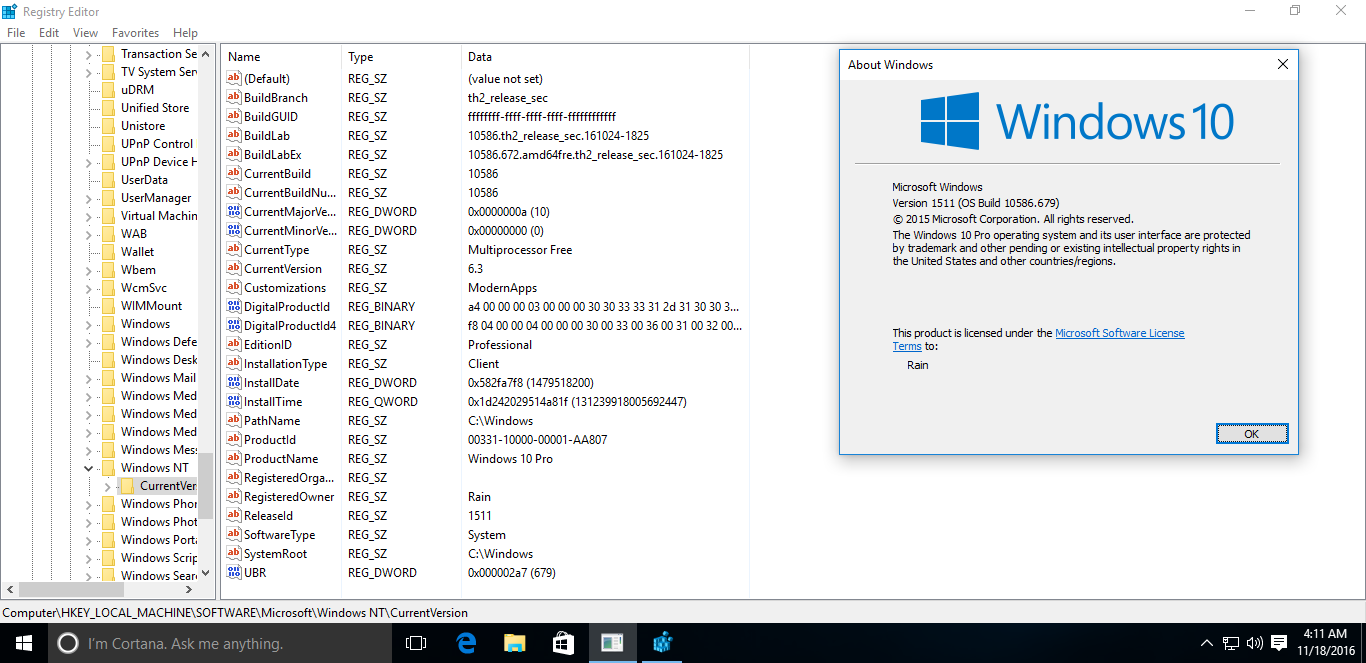Click the network icon in system tray
The height and width of the screenshot is (663, 1366).
tap(1231, 643)
